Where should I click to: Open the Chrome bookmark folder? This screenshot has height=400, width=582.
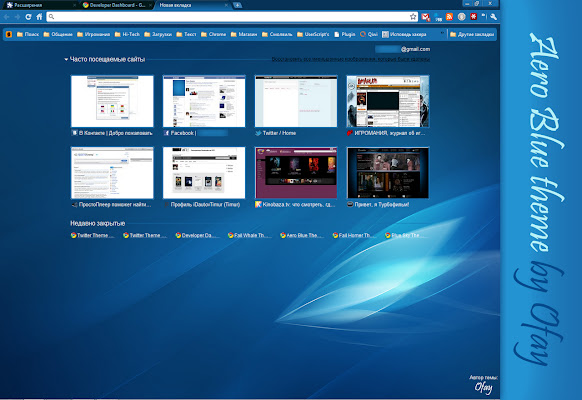tap(213, 35)
